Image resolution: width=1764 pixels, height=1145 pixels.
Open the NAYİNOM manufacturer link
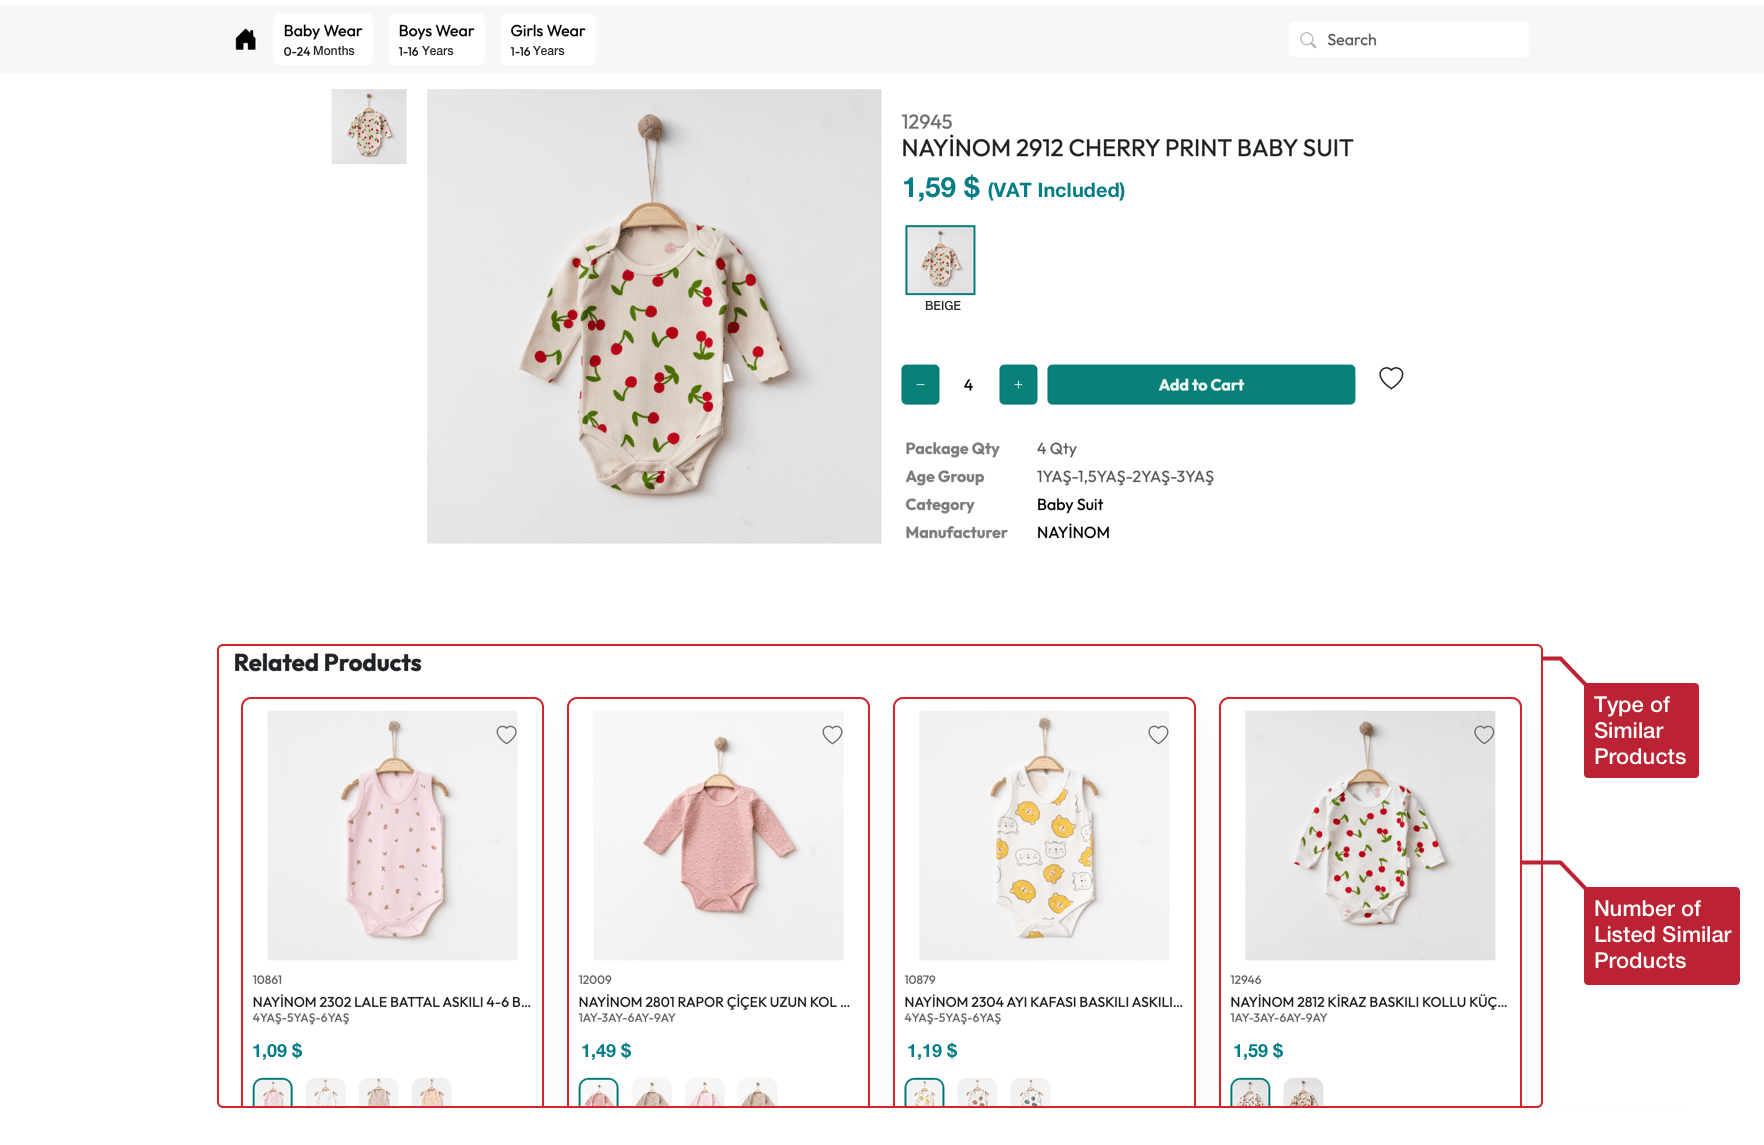coord(1072,533)
